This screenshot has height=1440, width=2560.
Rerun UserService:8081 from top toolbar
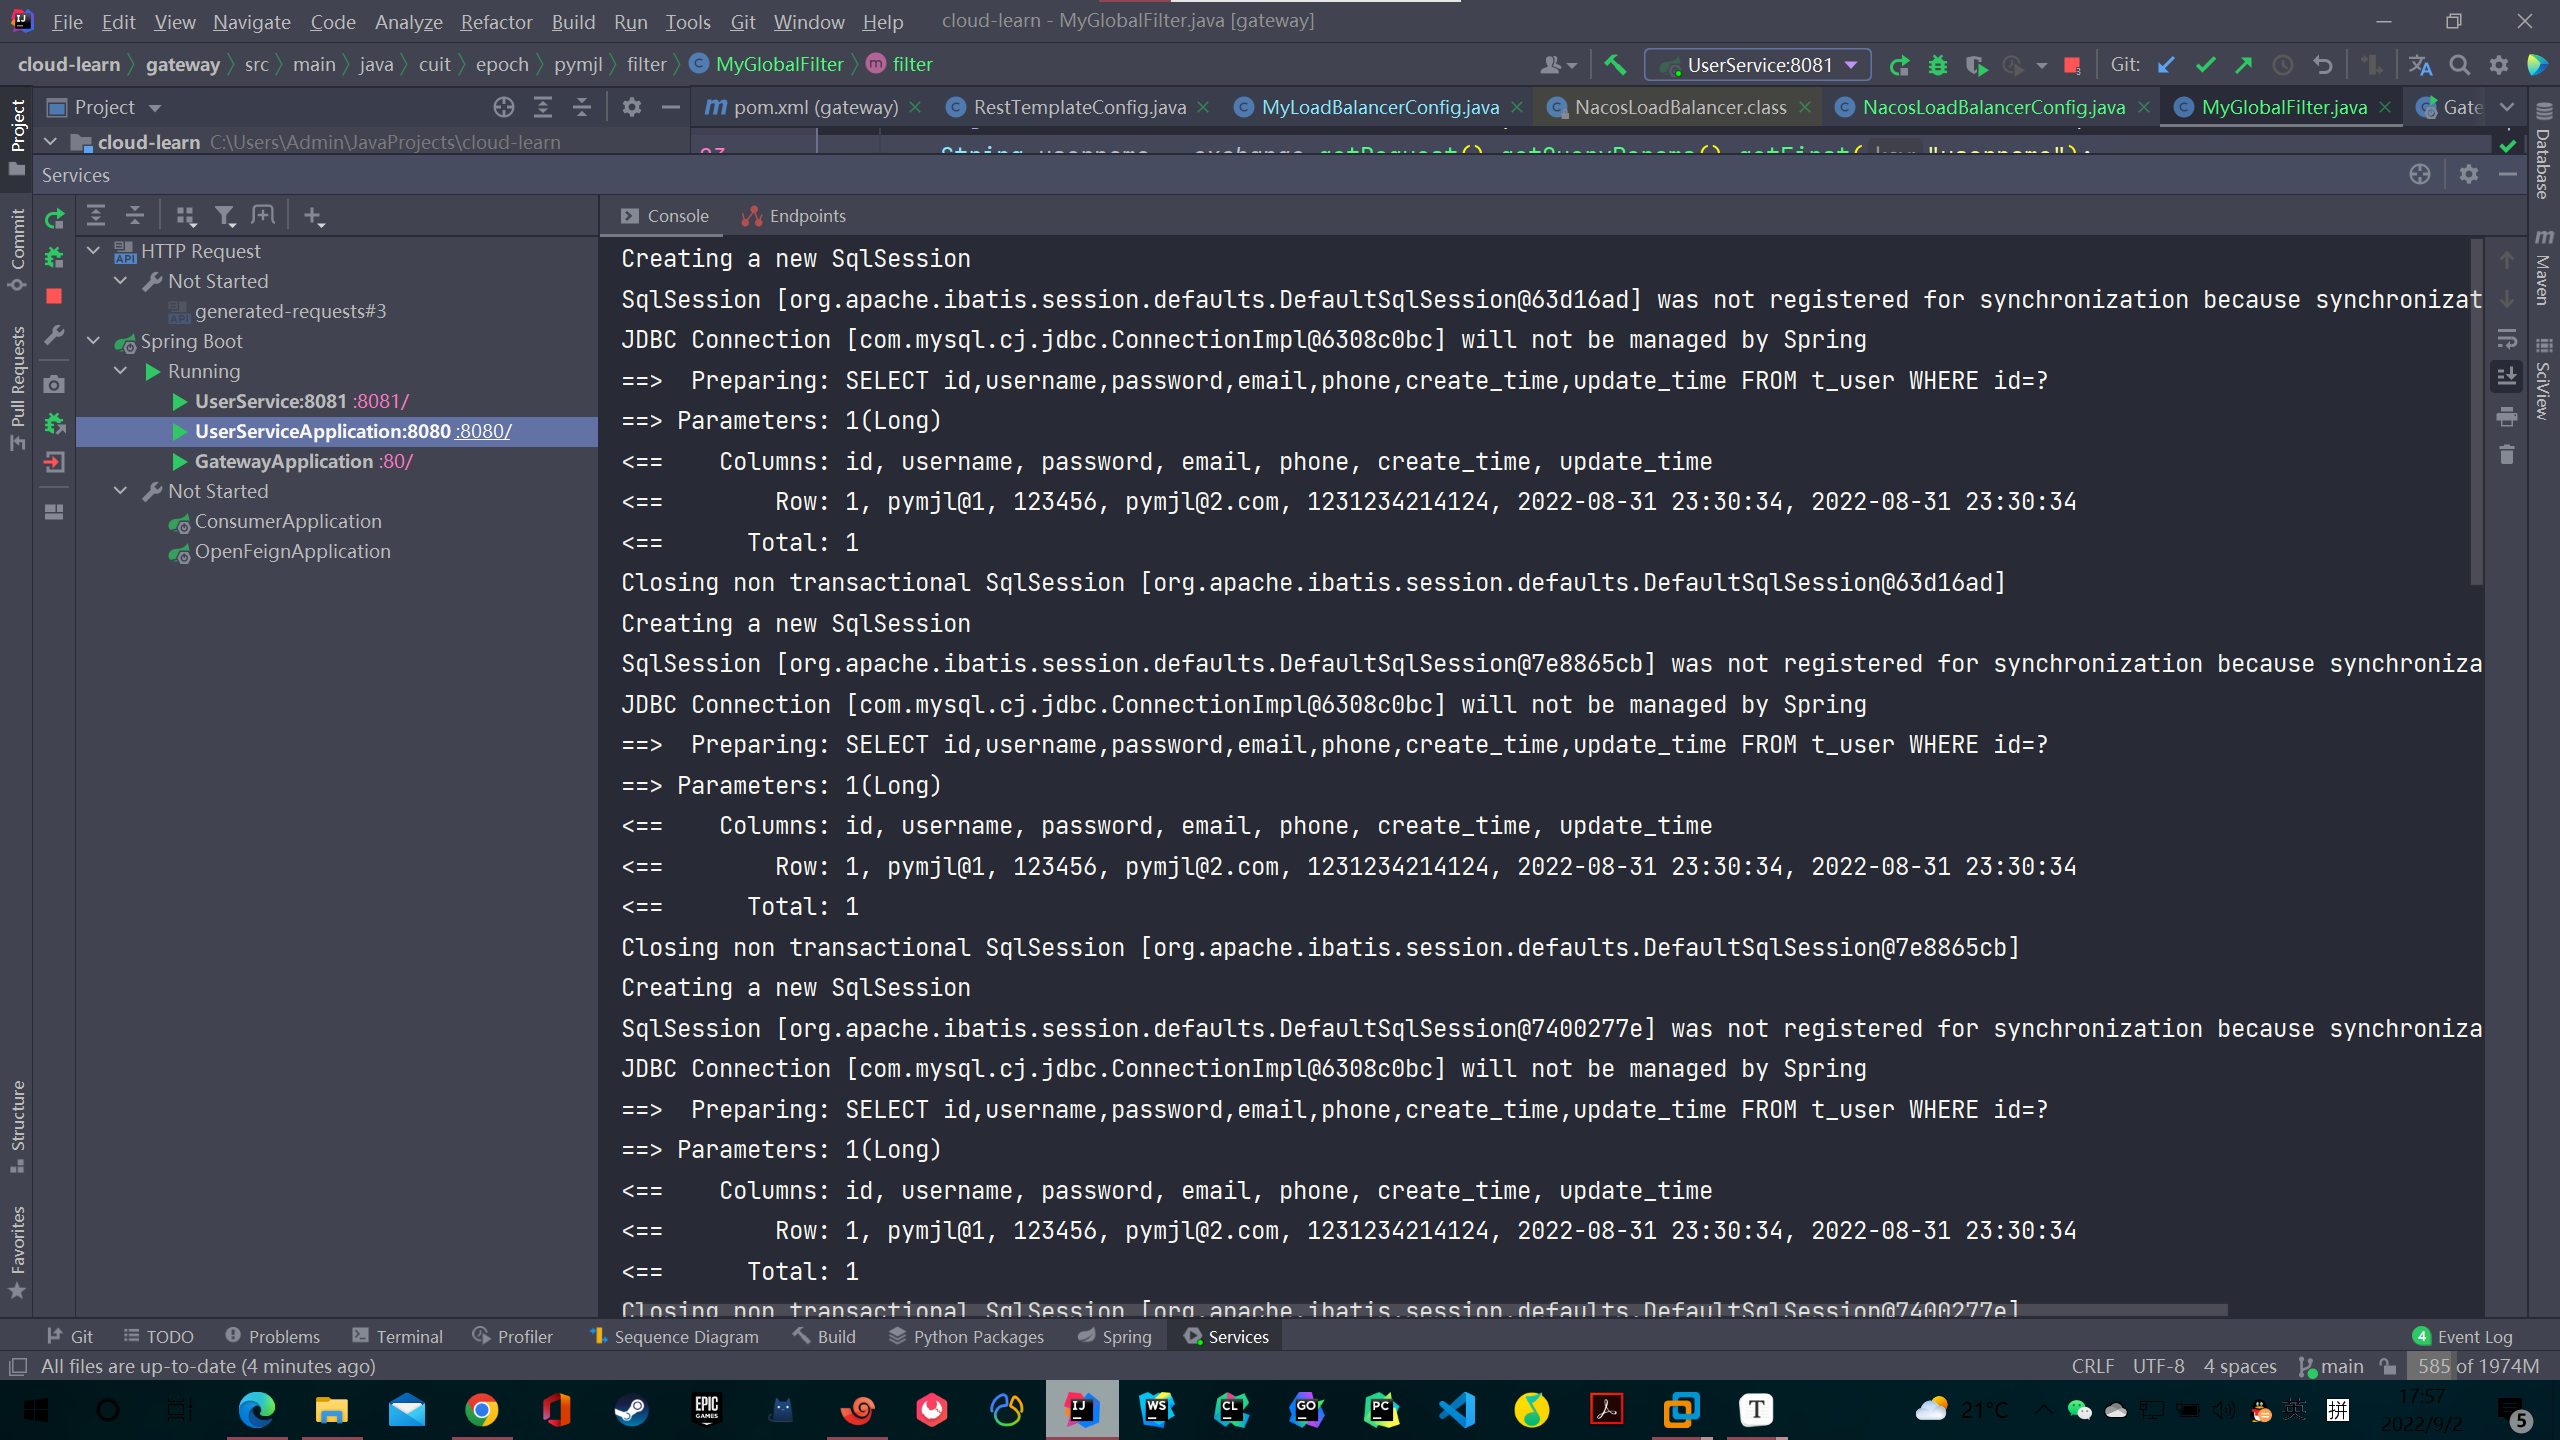point(1898,65)
